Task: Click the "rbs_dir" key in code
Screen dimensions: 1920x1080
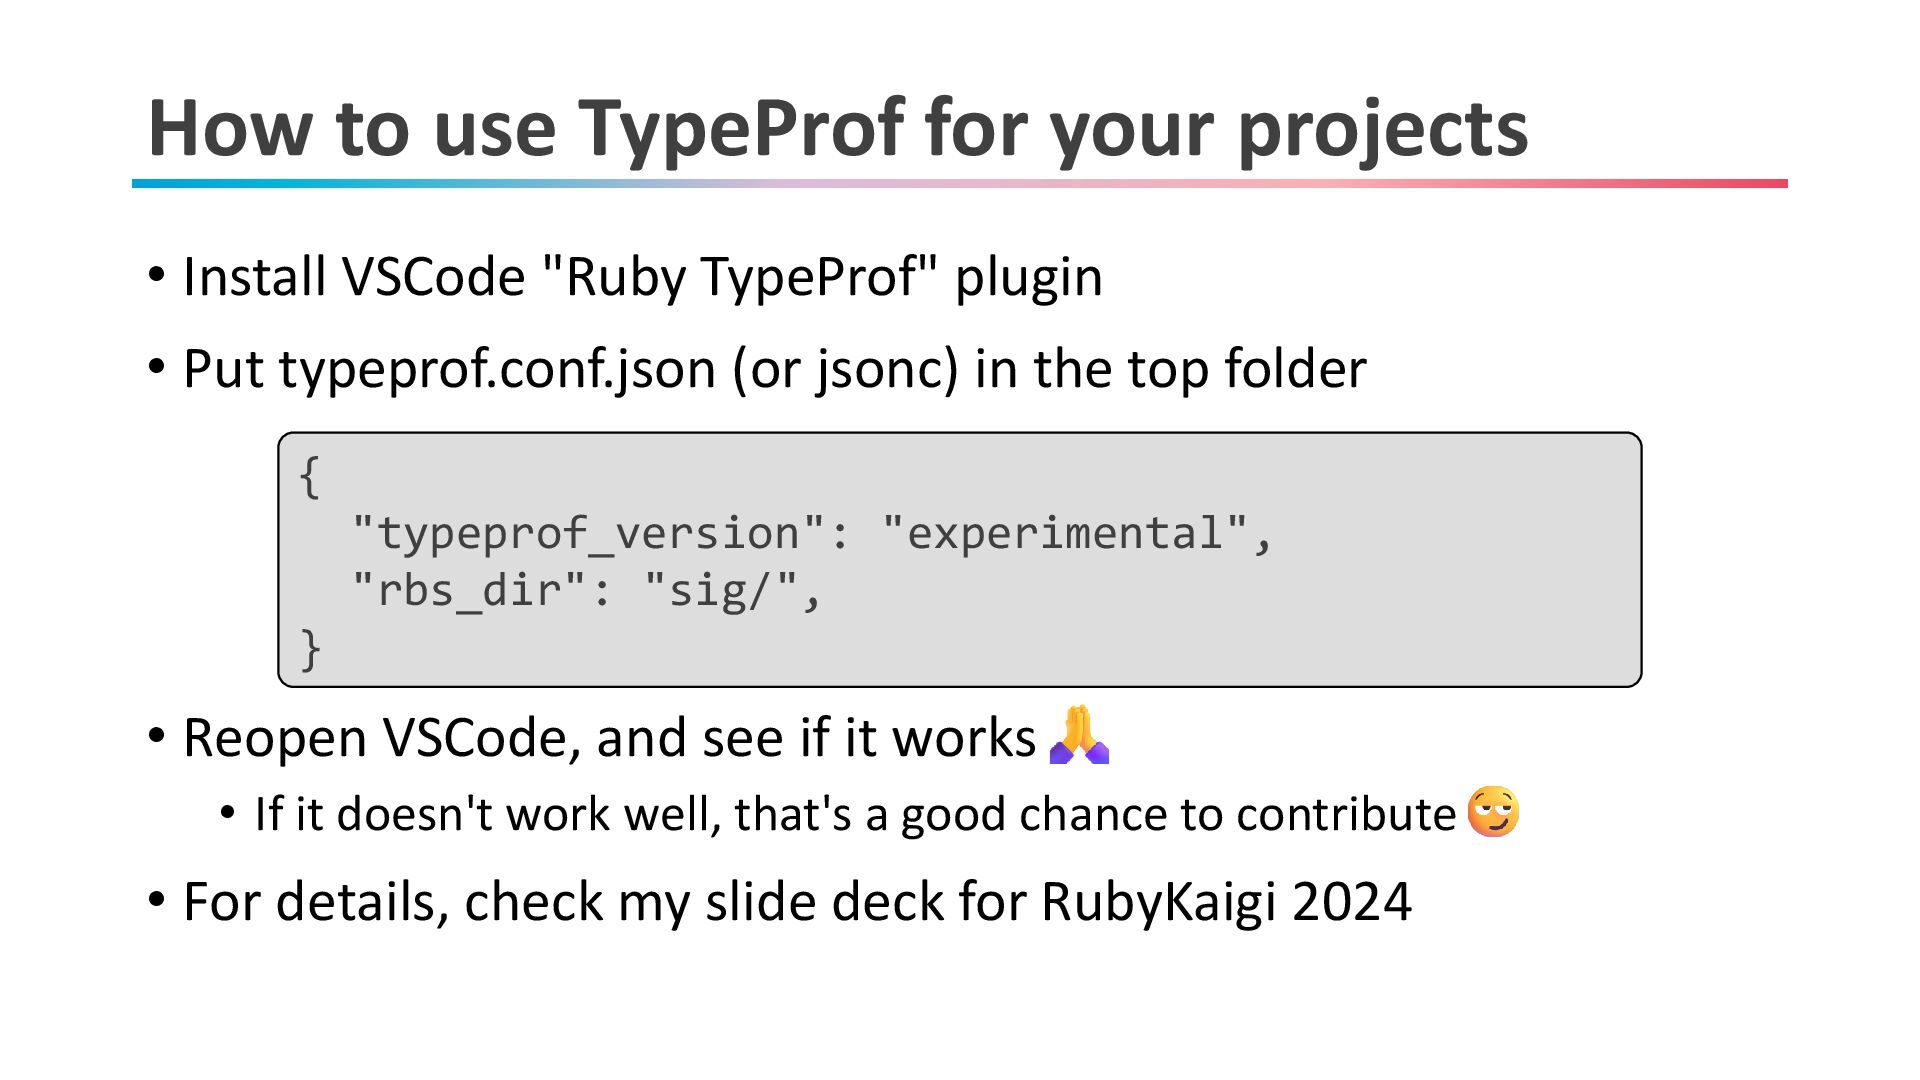Action: click(x=470, y=590)
